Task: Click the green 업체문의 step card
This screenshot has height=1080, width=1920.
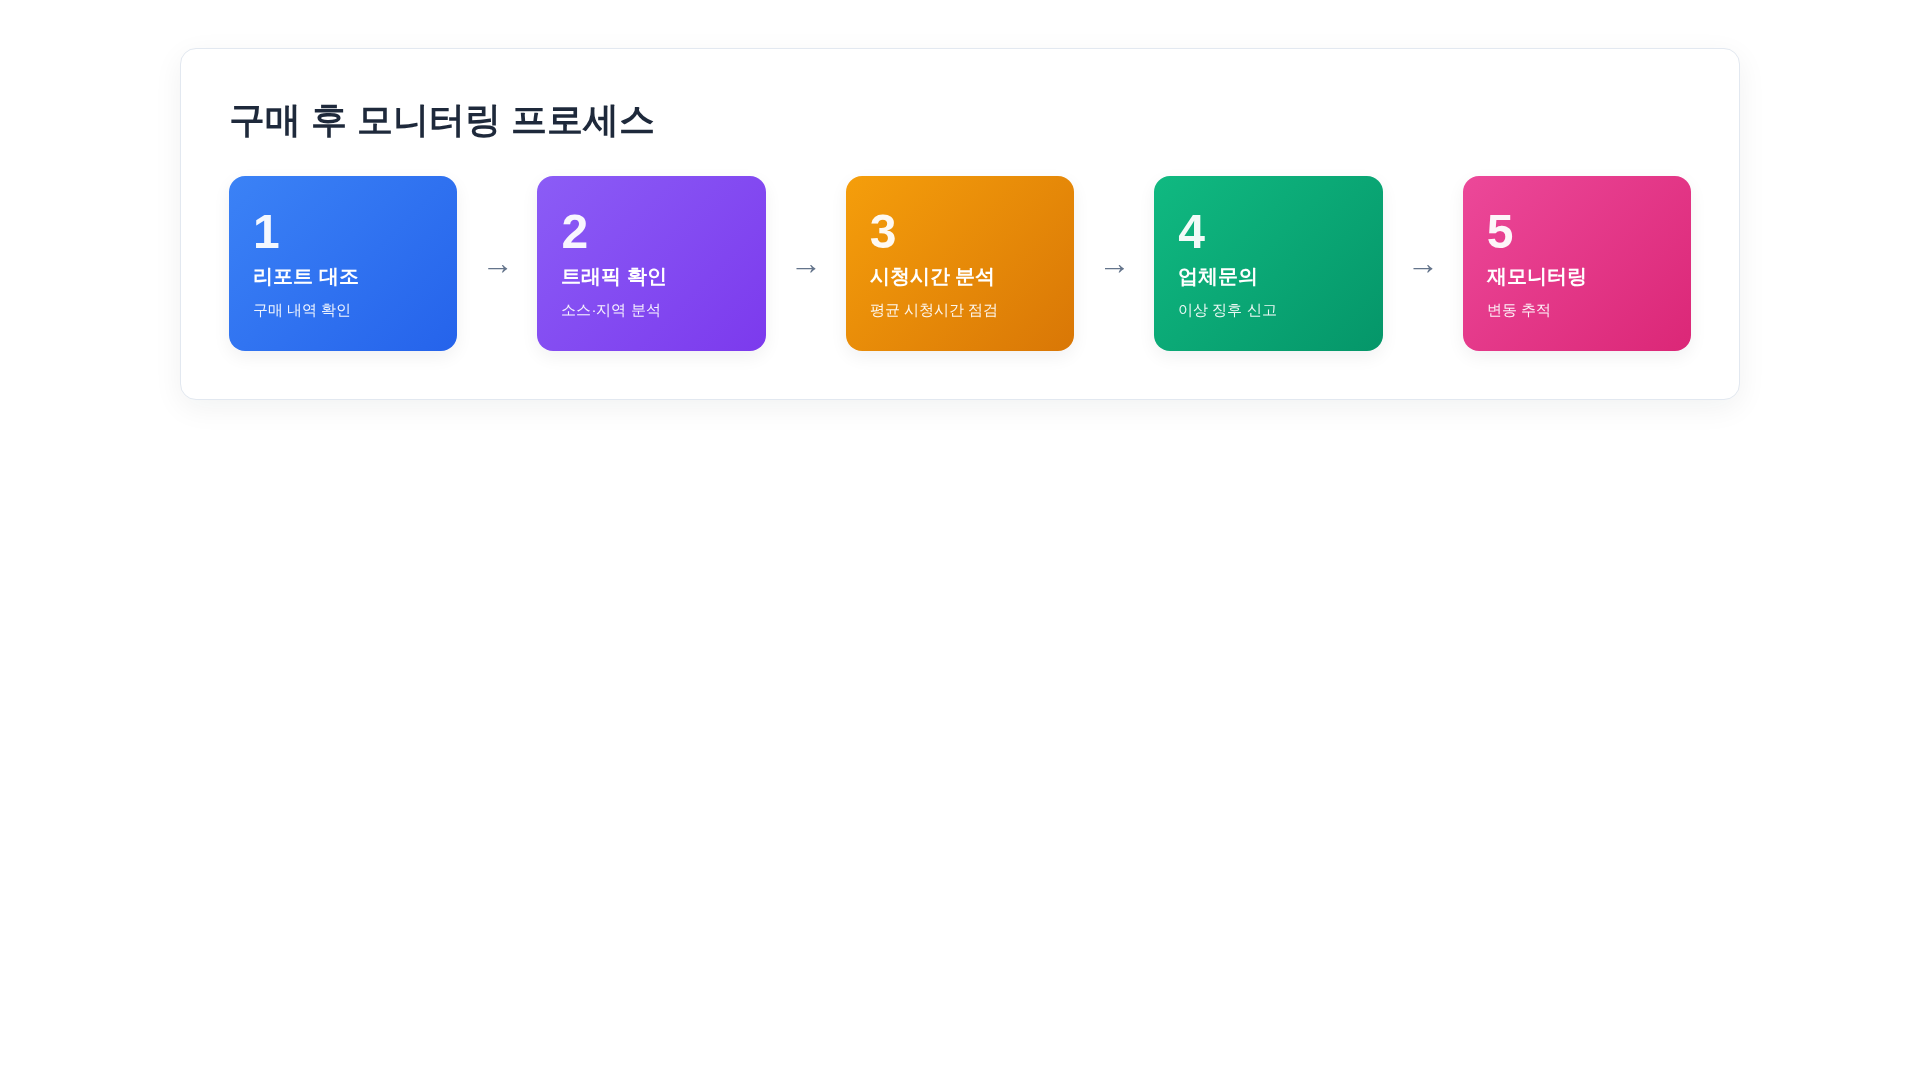Action: [1268, 263]
